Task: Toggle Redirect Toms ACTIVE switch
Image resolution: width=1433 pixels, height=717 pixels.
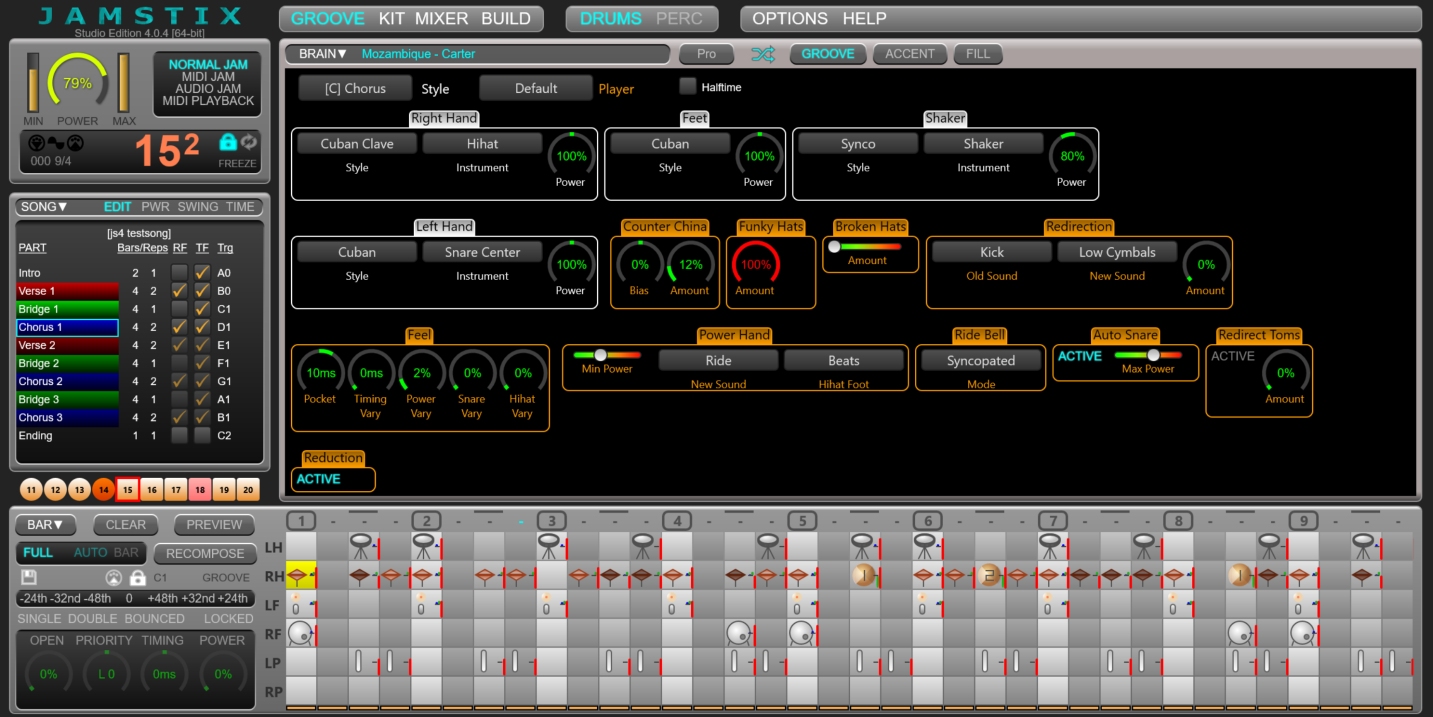Action: point(1232,356)
